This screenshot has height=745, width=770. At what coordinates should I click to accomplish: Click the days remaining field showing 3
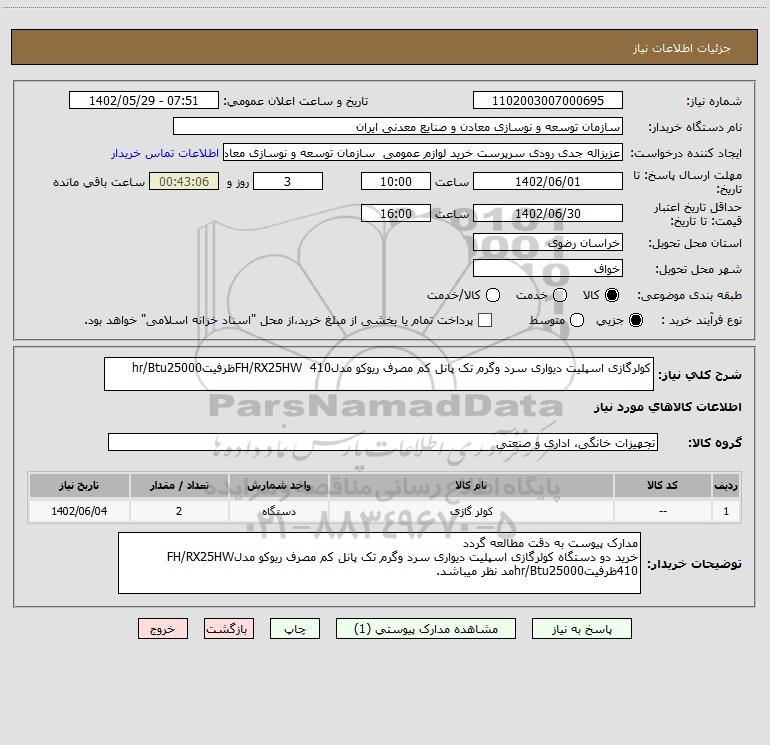[x=288, y=181]
